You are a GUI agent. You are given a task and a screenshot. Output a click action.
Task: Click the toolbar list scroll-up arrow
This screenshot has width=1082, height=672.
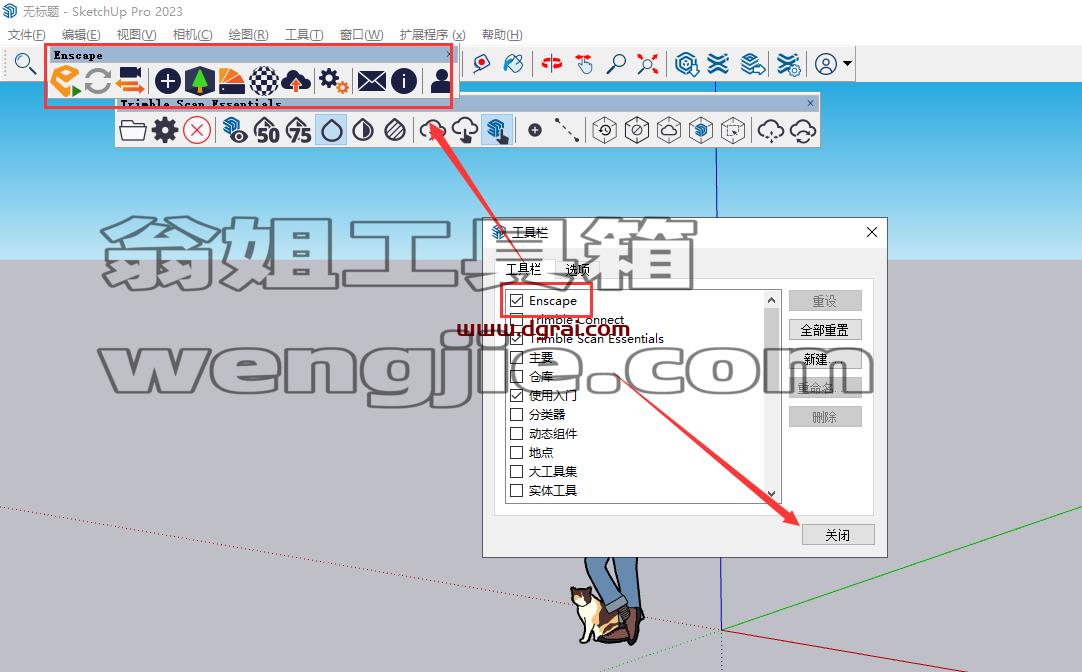(771, 300)
